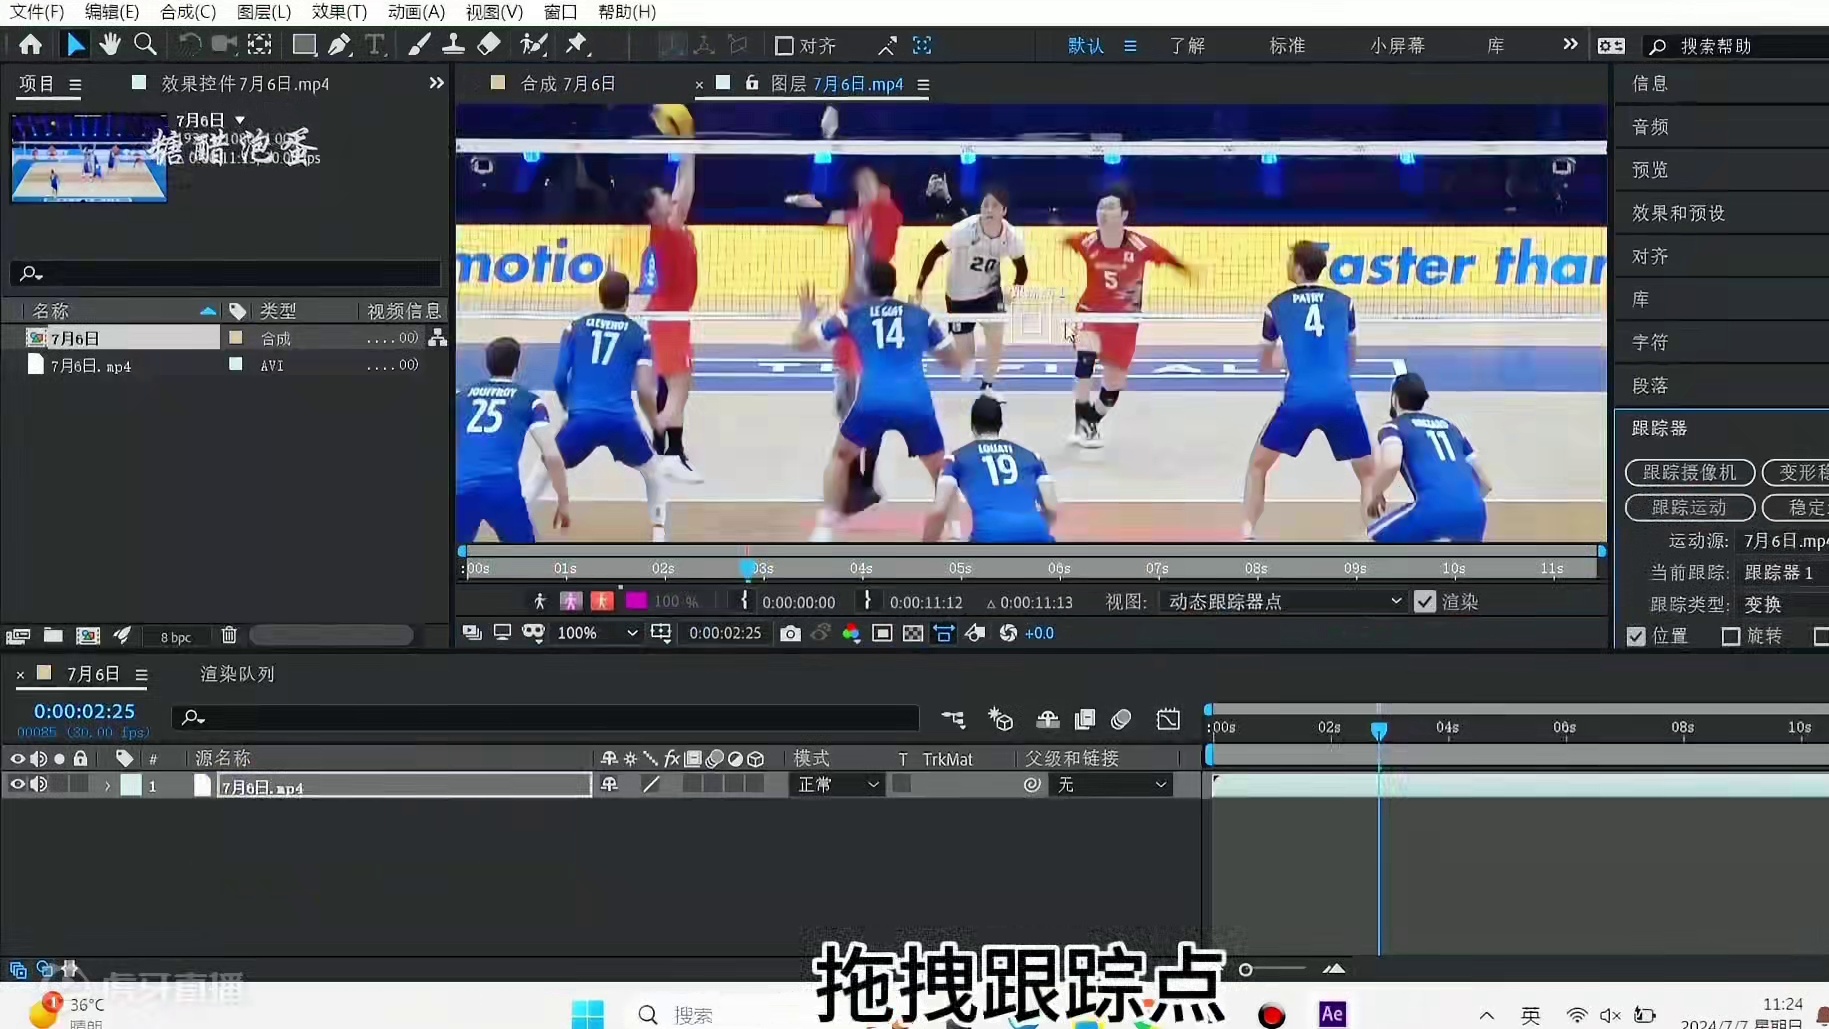1829x1029 pixels.
Task: Hide the 7月6日.mp4 layer video
Action: (17, 785)
